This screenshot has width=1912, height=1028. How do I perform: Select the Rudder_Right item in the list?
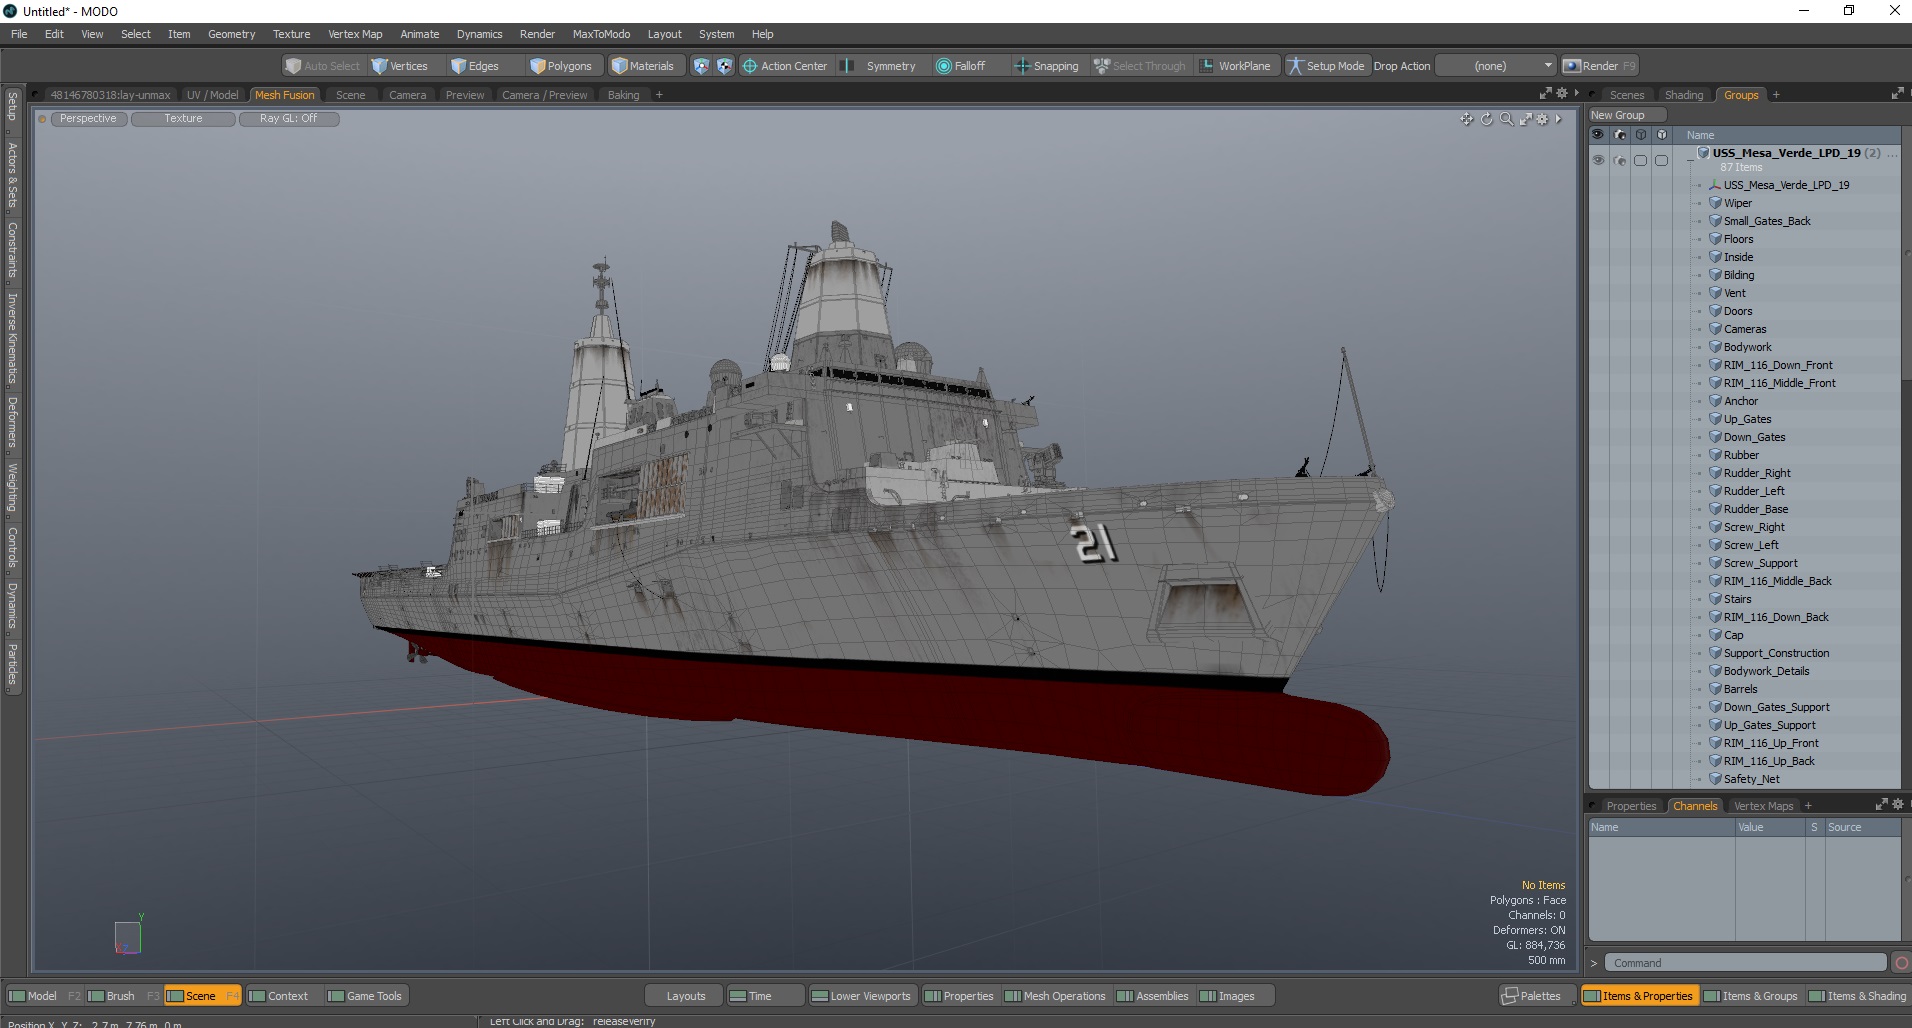click(1756, 473)
